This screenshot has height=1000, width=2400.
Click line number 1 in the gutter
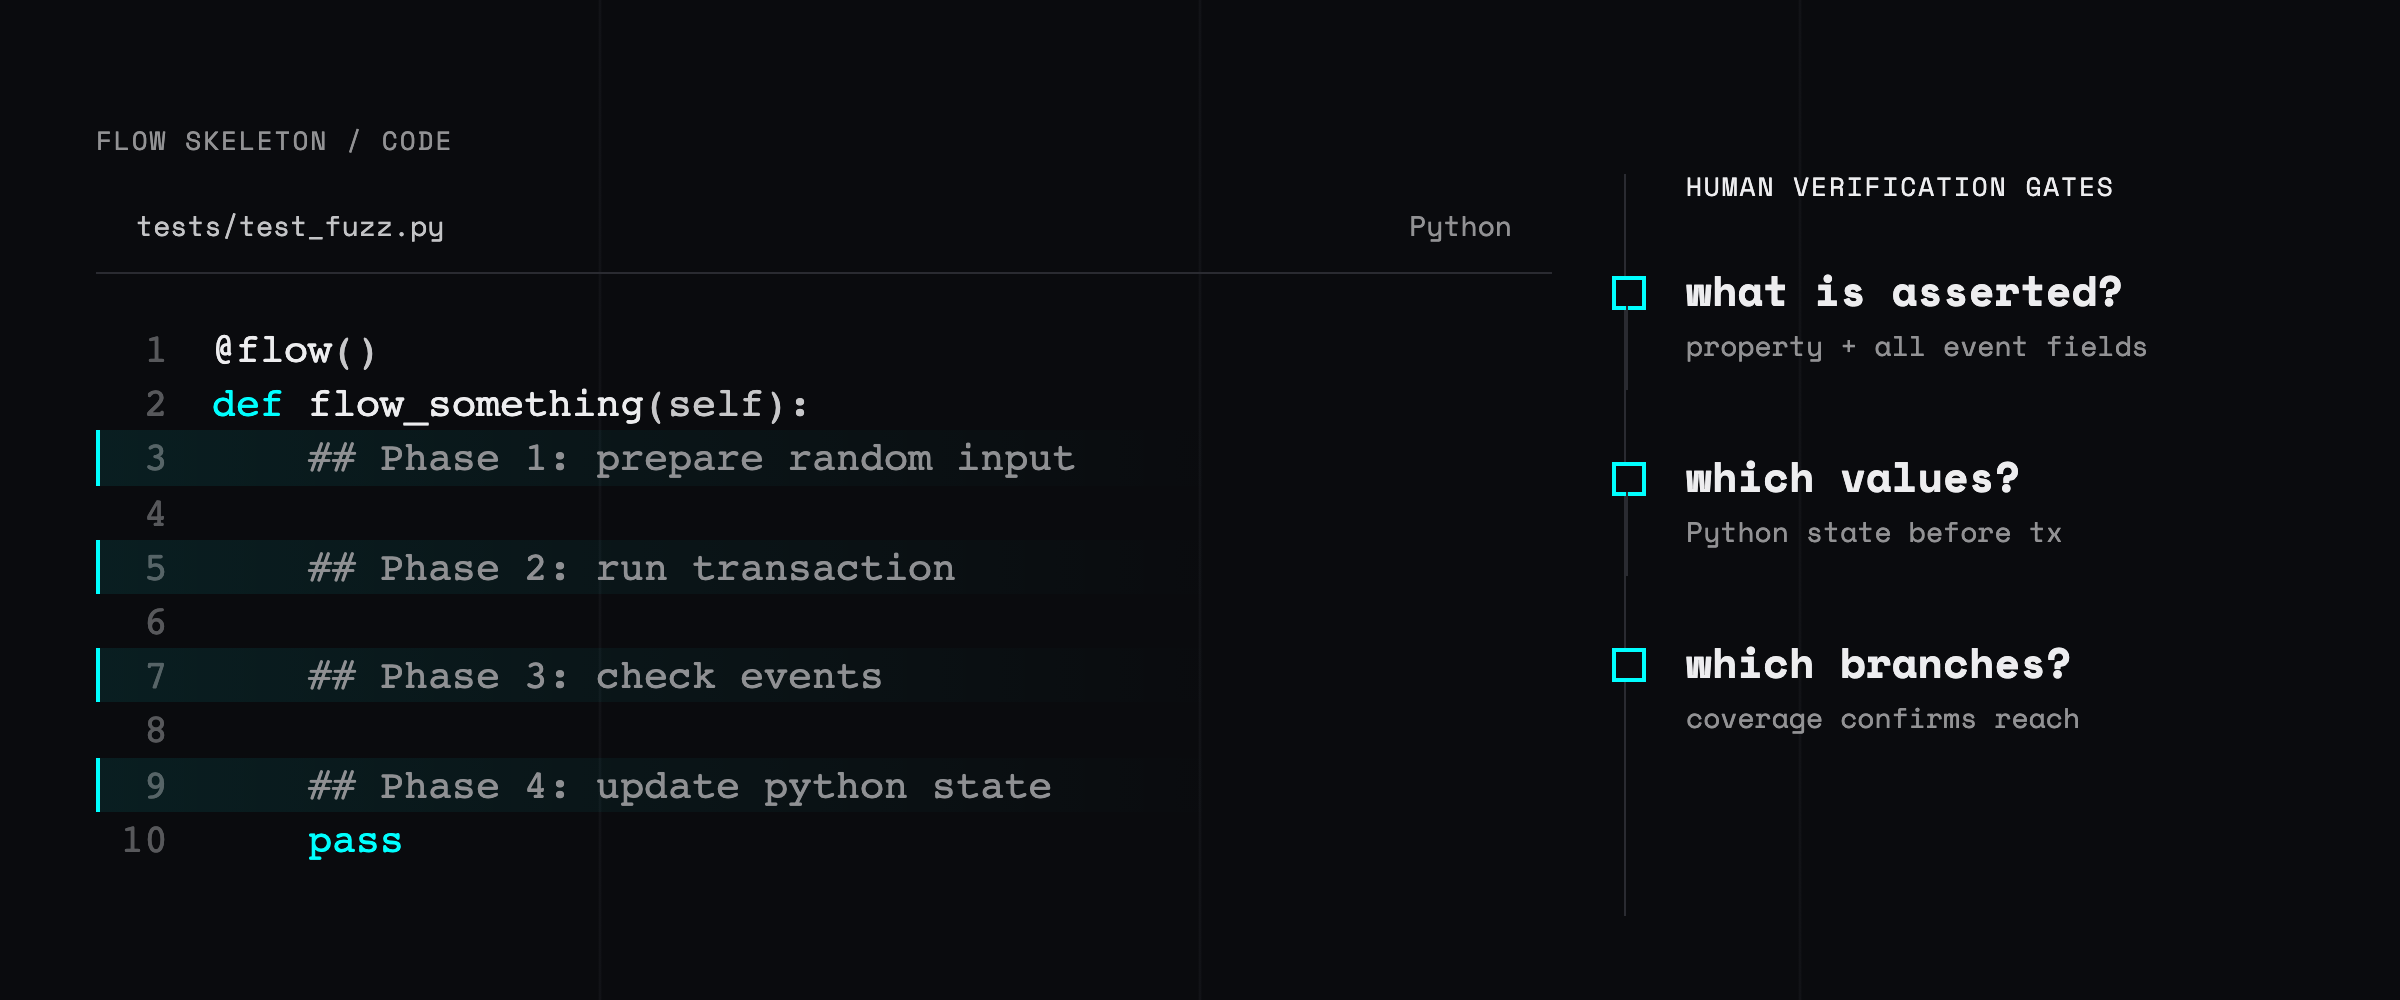156,350
